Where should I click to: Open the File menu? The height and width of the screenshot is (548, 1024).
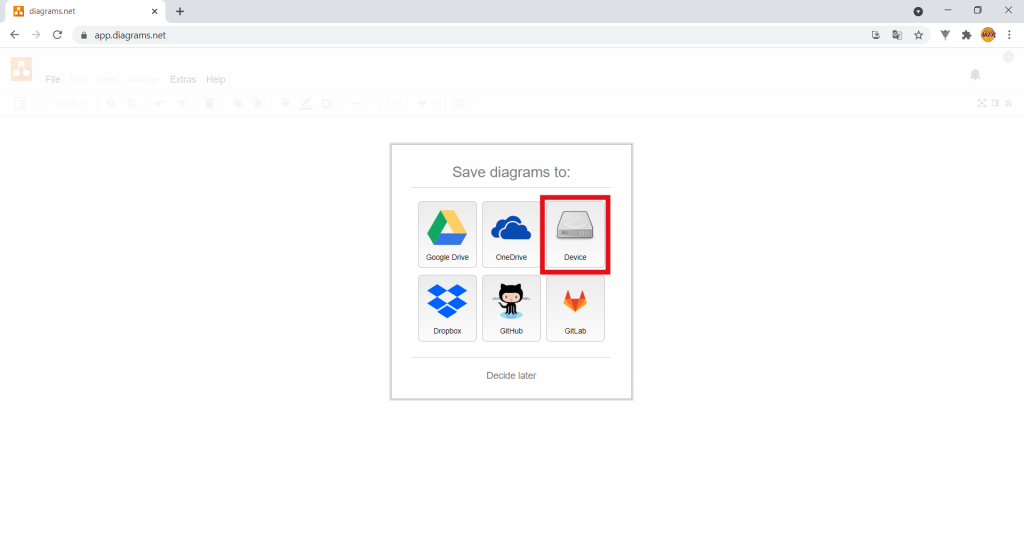(53, 79)
